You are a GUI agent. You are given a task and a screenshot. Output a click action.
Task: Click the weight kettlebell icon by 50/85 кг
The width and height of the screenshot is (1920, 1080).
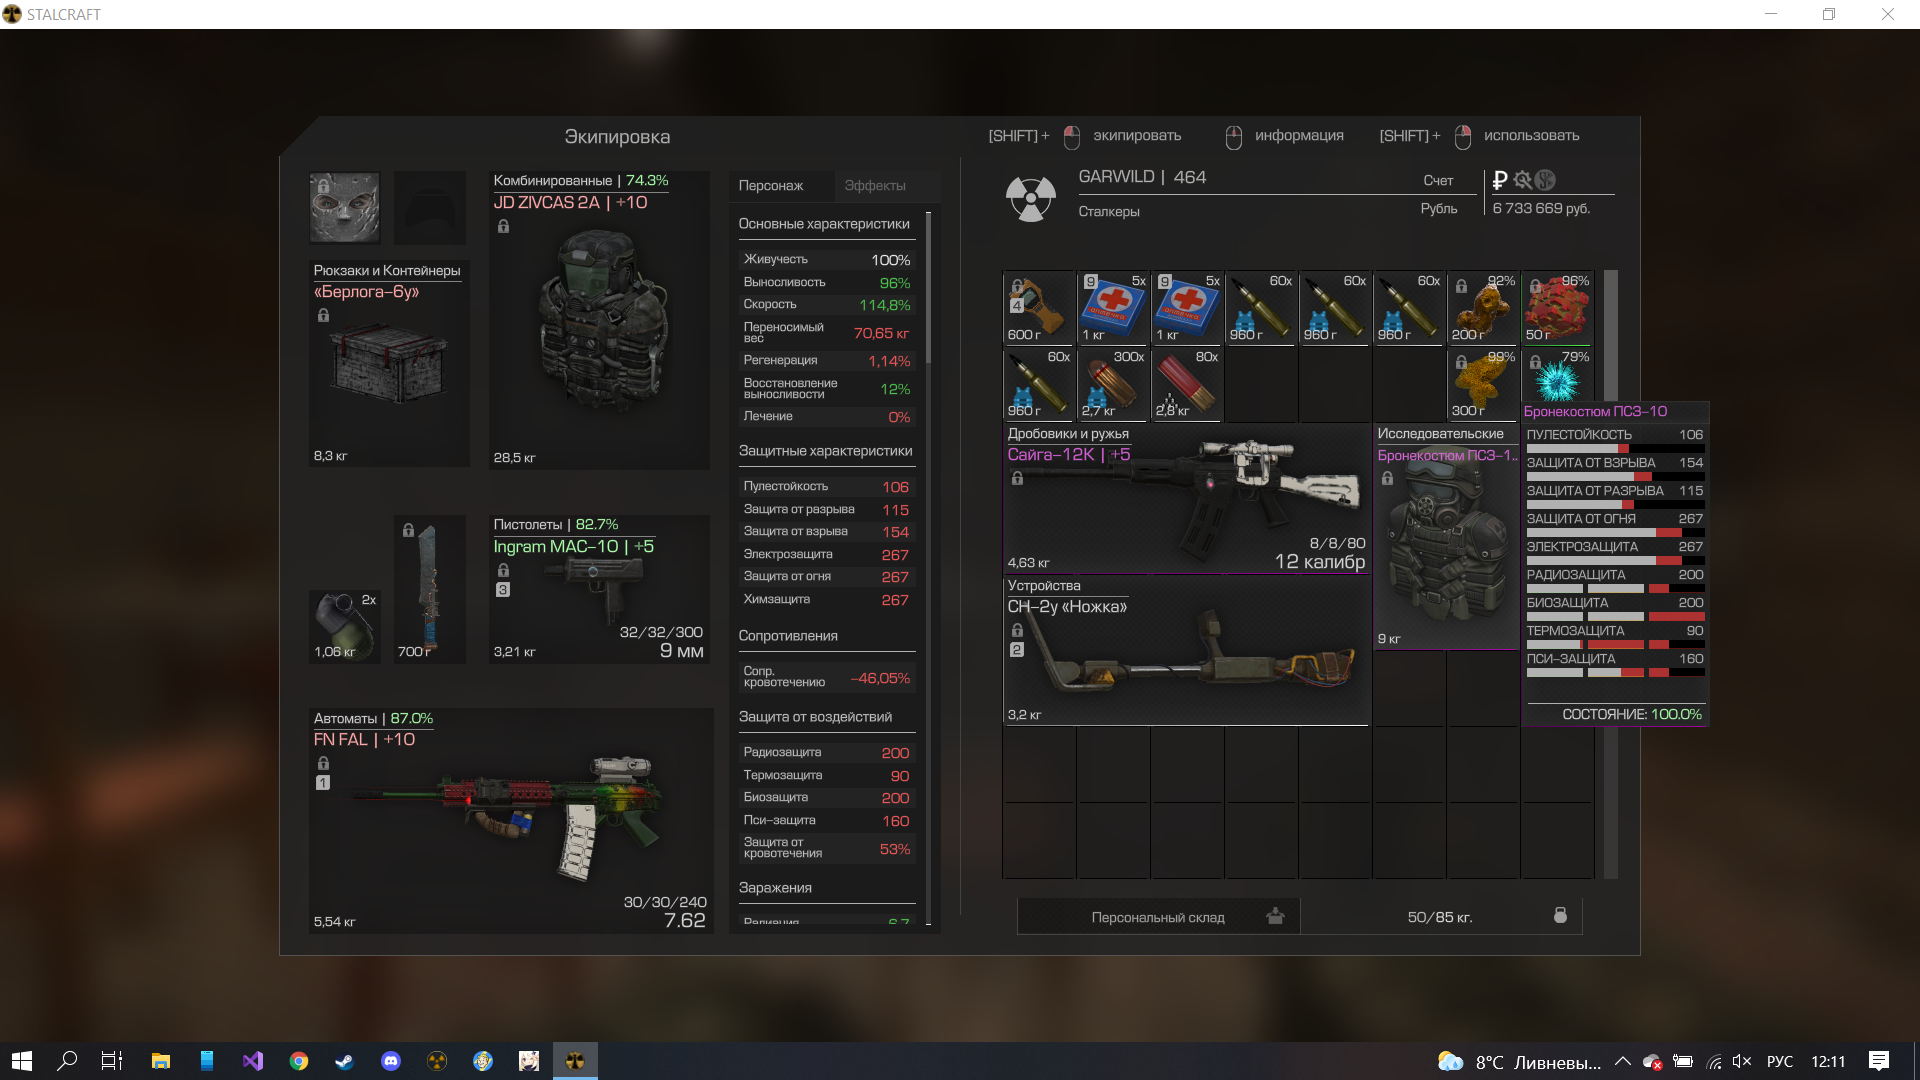(x=1560, y=915)
